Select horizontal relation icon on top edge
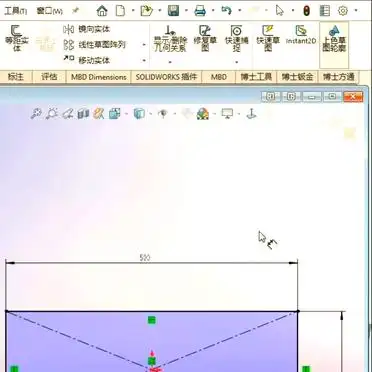Viewport: 372px width, 372px height. click(x=152, y=320)
